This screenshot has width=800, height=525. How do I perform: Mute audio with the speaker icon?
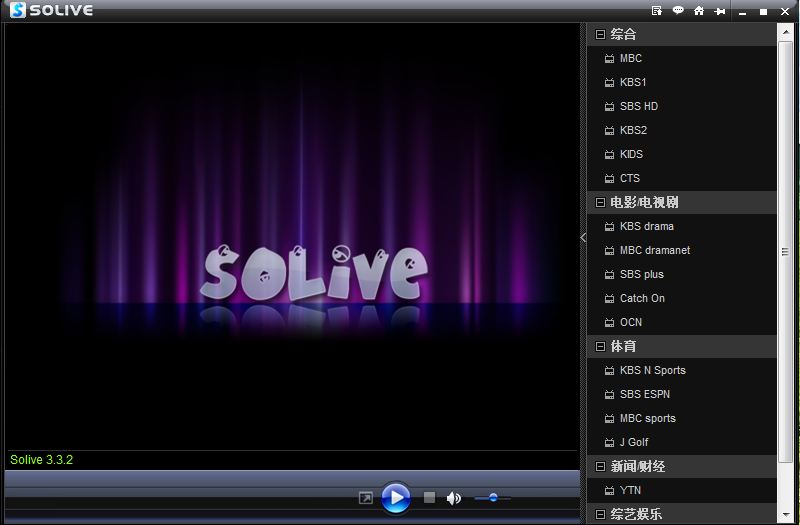click(x=454, y=498)
